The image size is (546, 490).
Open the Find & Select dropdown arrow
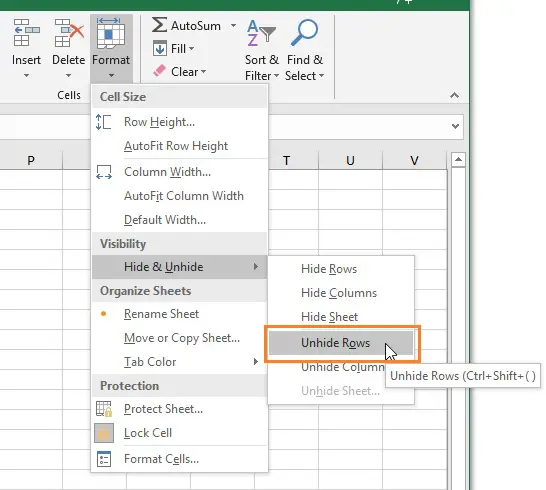[x=321, y=76]
